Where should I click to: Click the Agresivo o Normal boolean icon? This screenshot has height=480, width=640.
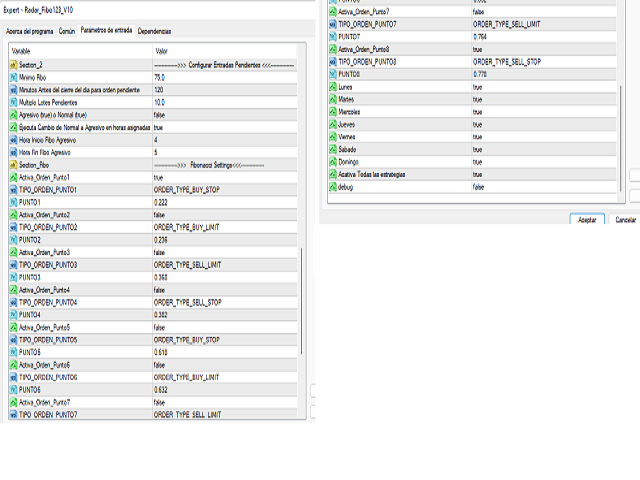coord(13,115)
